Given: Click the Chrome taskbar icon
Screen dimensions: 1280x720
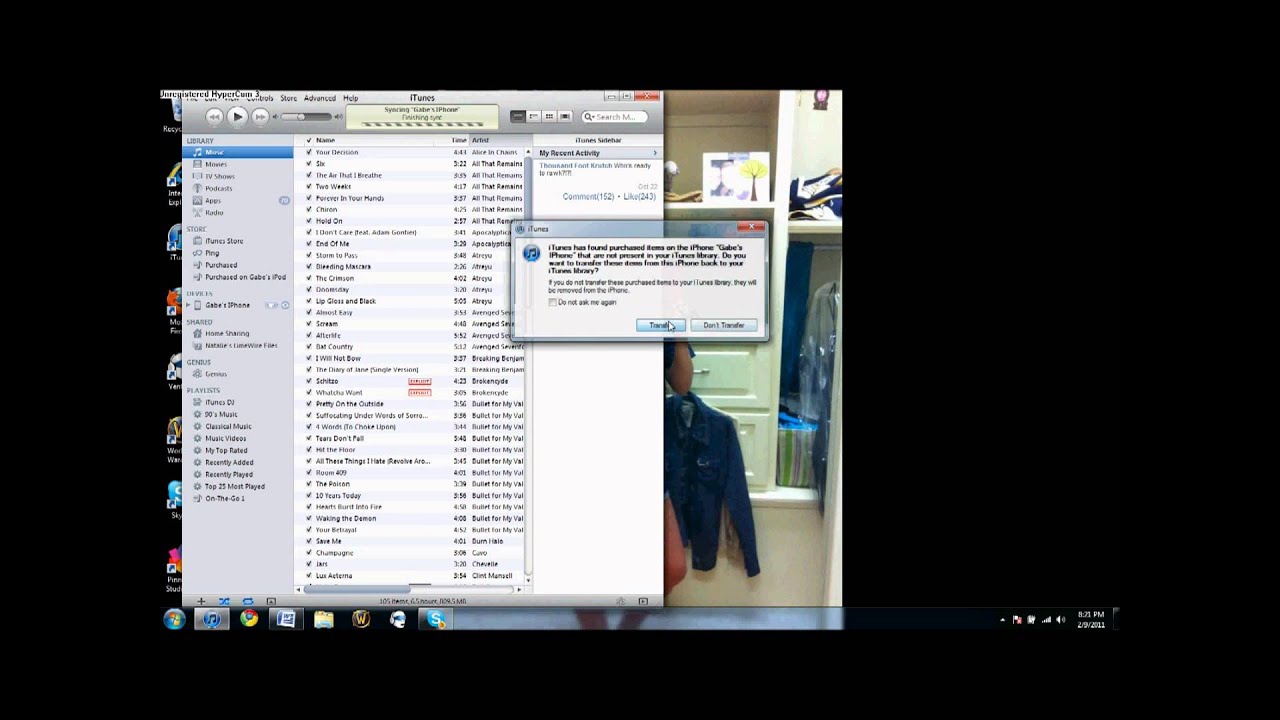Looking at the screenshot, I should click(x=249, y=619).
